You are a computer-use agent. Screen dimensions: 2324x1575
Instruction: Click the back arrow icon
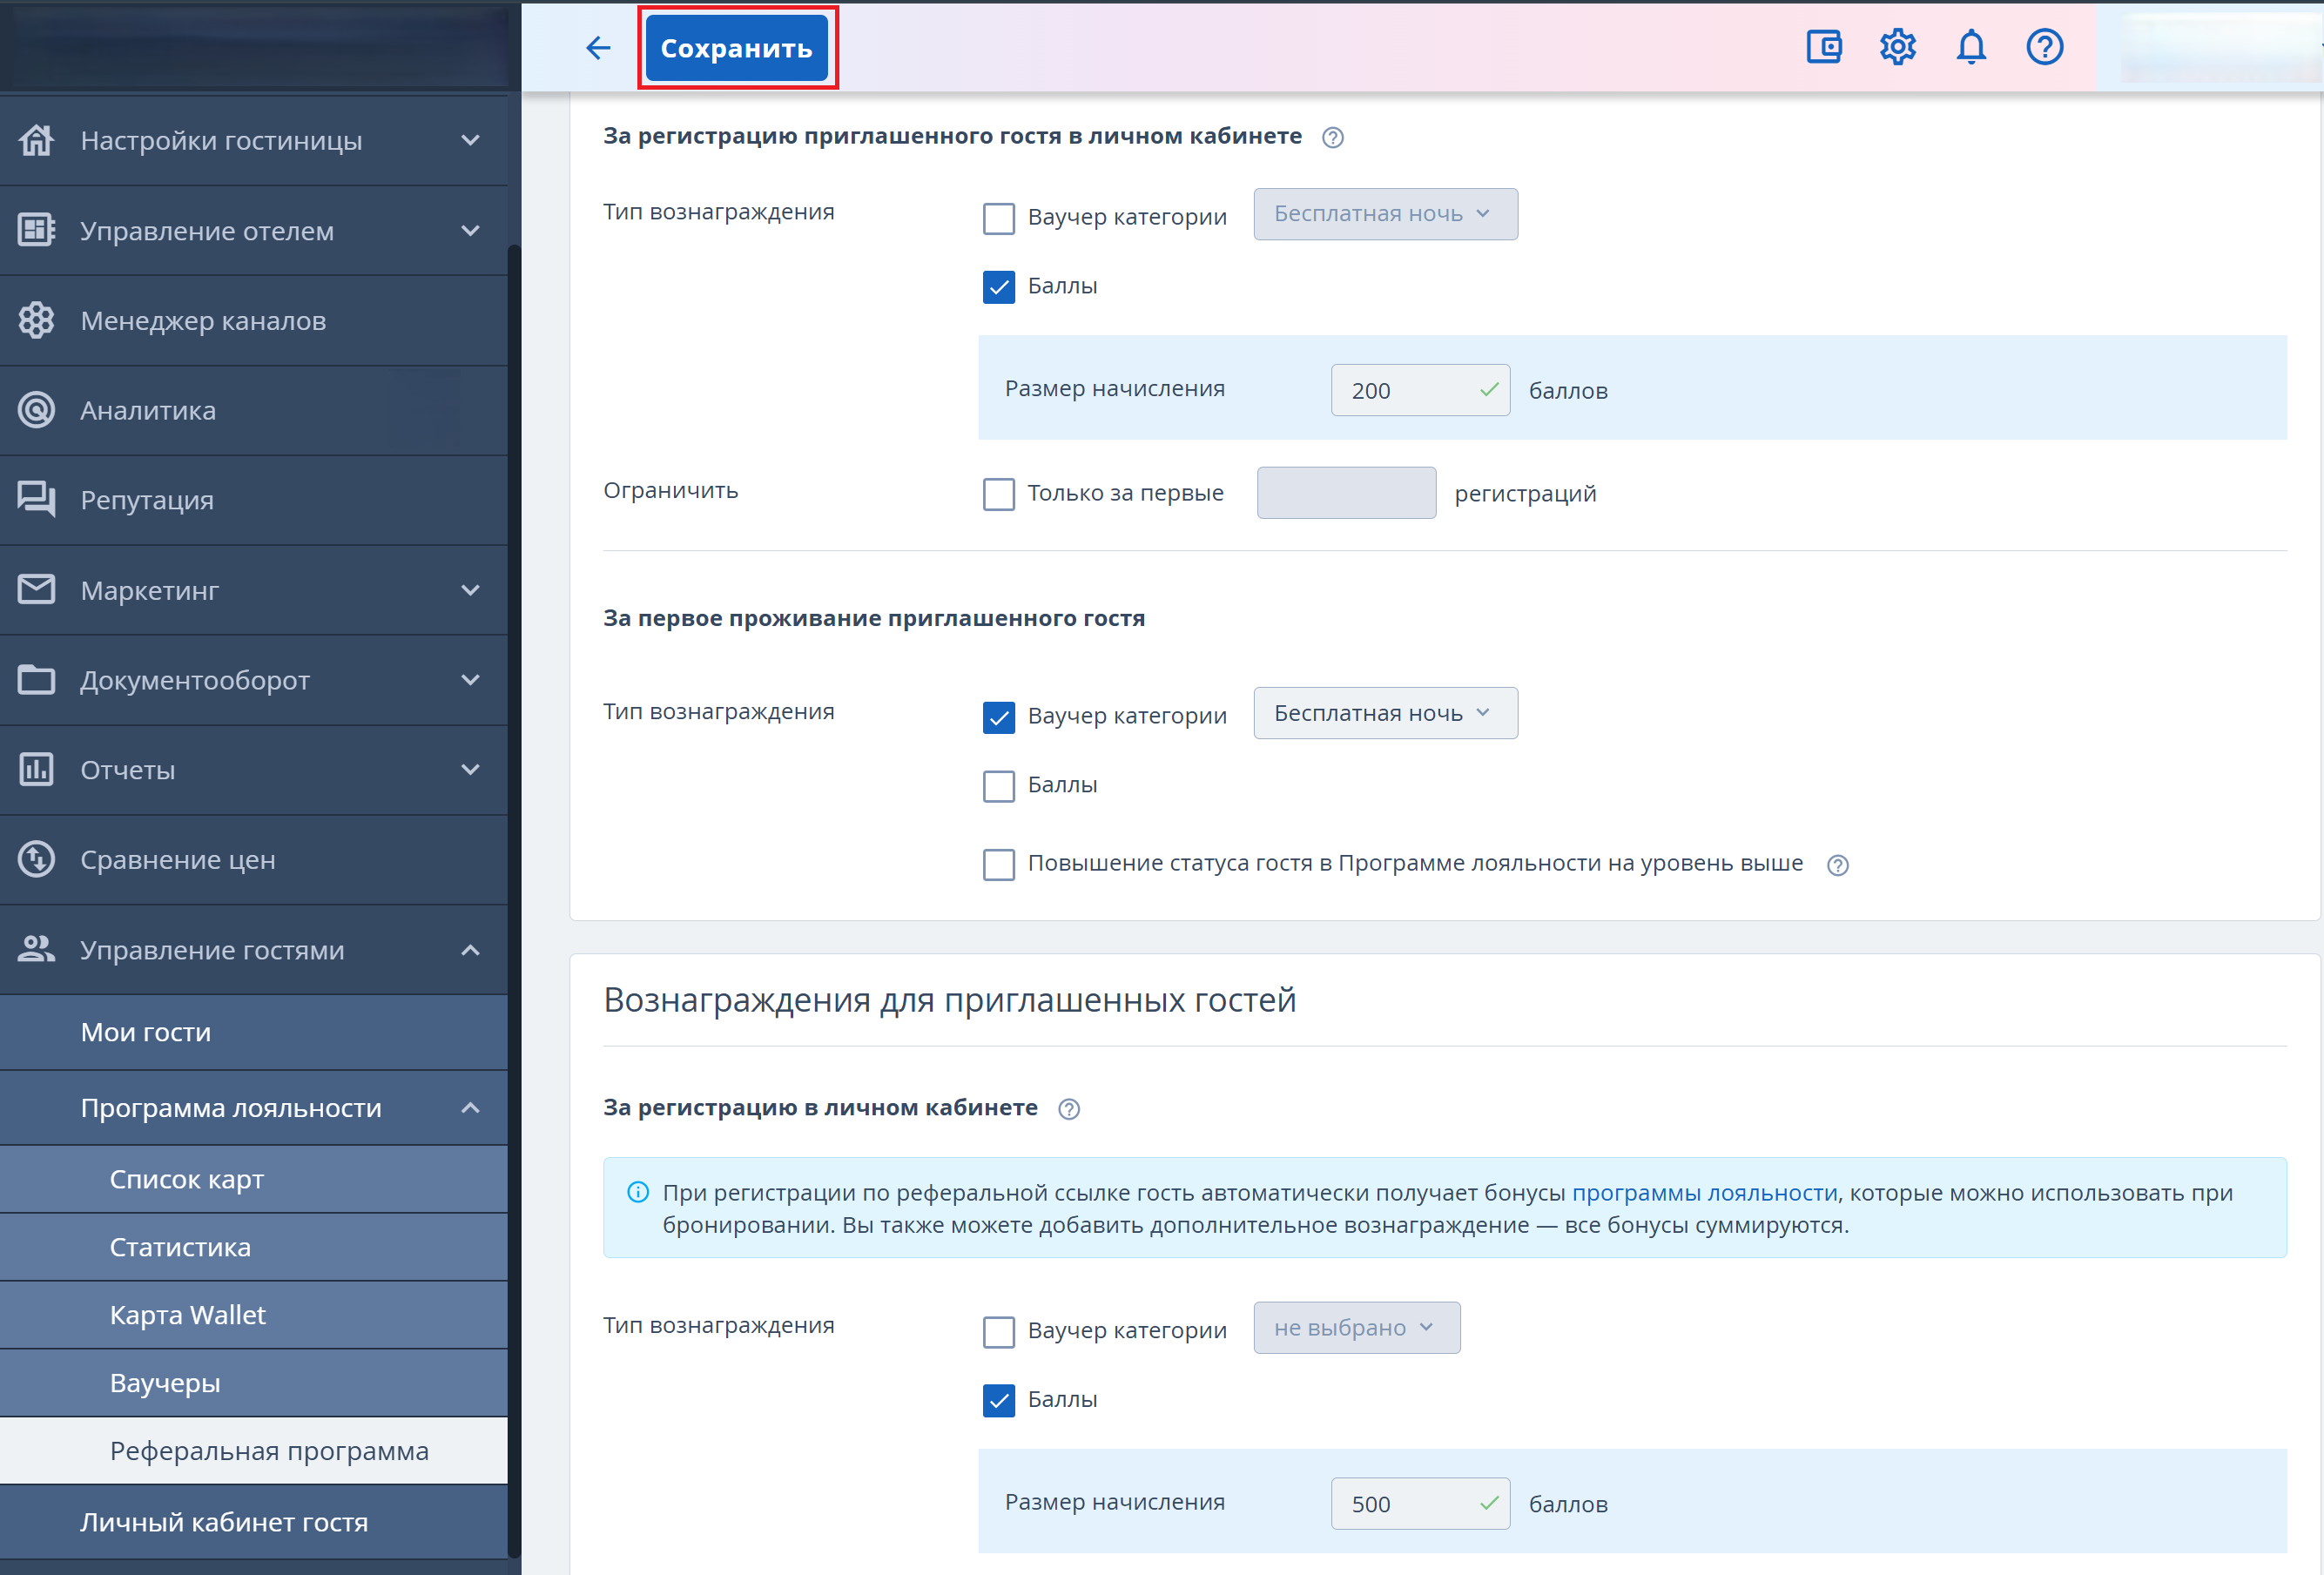pos(598,47)
